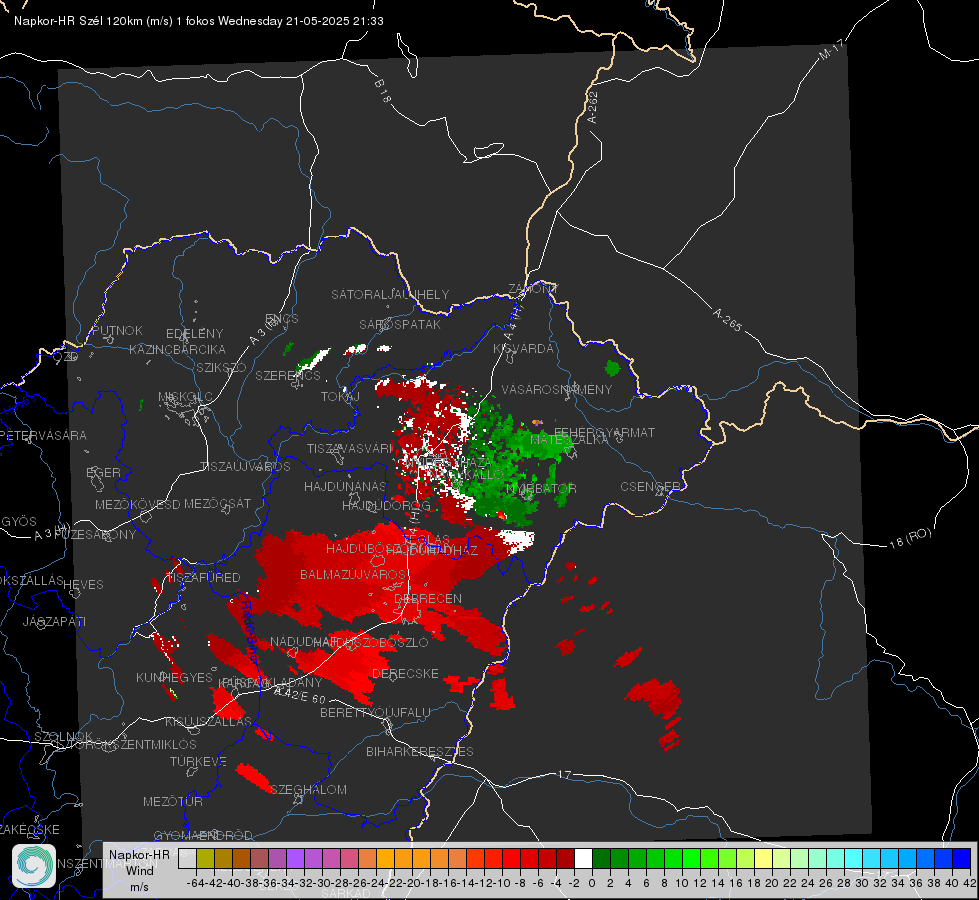
Task: Select the dark blue swatch between 40 and 42
Action: click(962, 858)
